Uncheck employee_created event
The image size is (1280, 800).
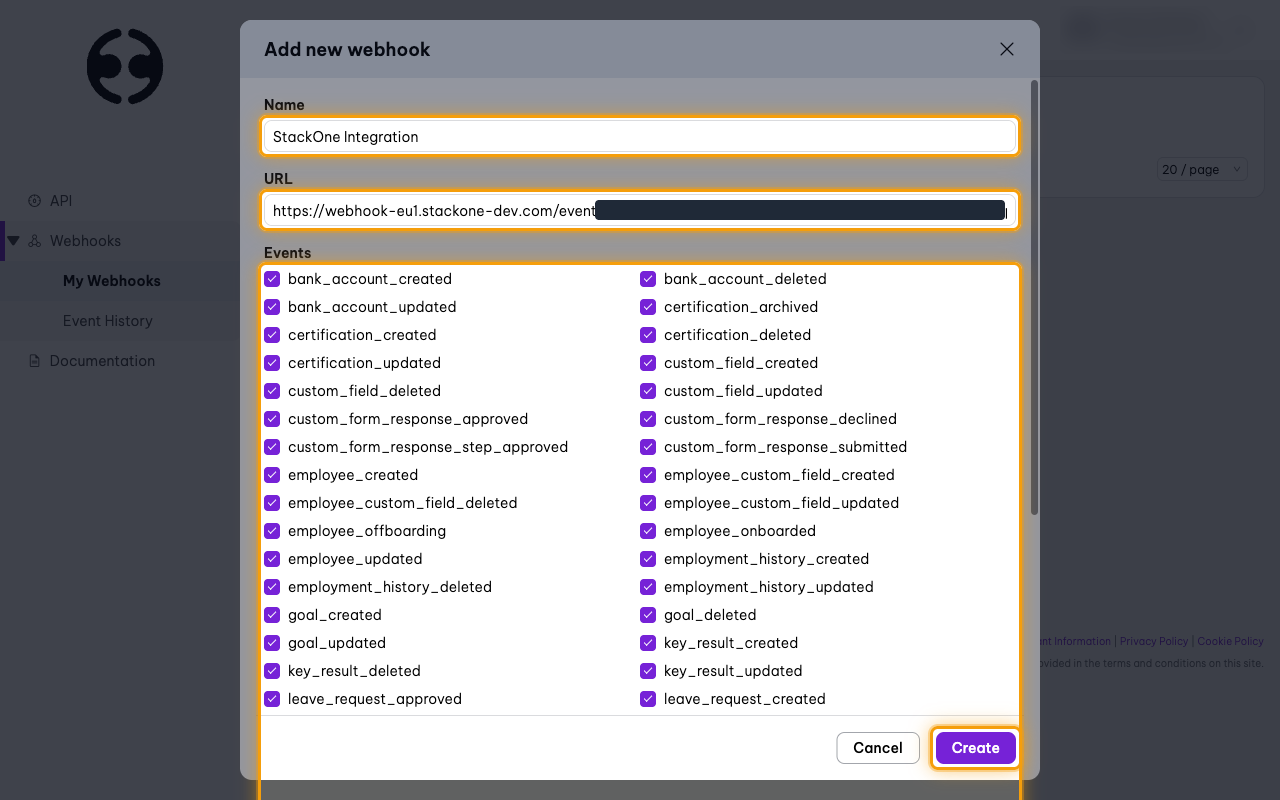pyautogui.click(x=272, y=475)
